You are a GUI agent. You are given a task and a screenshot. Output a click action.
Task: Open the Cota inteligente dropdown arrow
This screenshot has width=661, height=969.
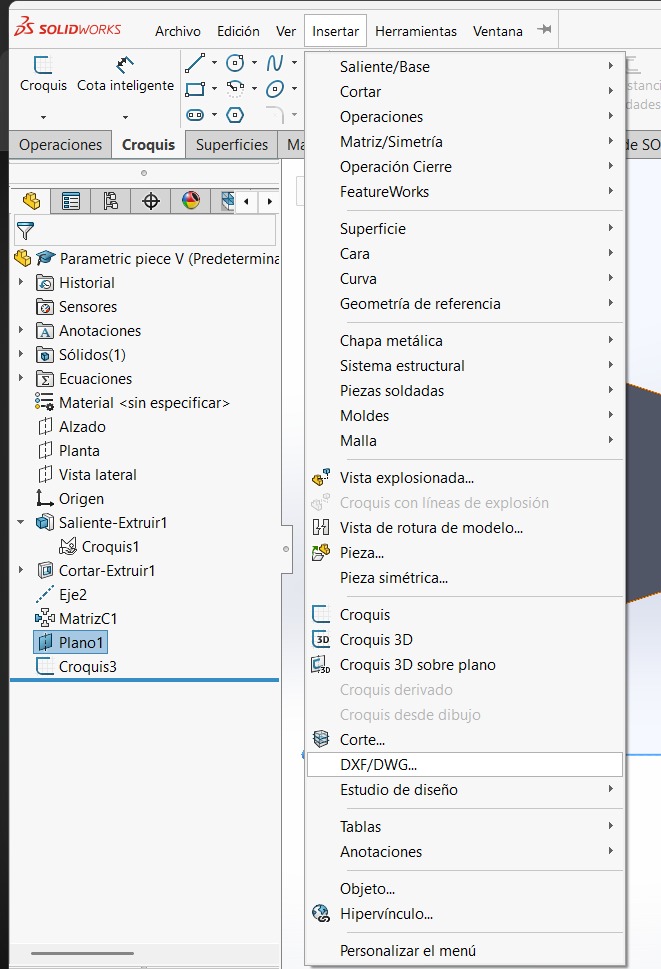click(125, 117)
